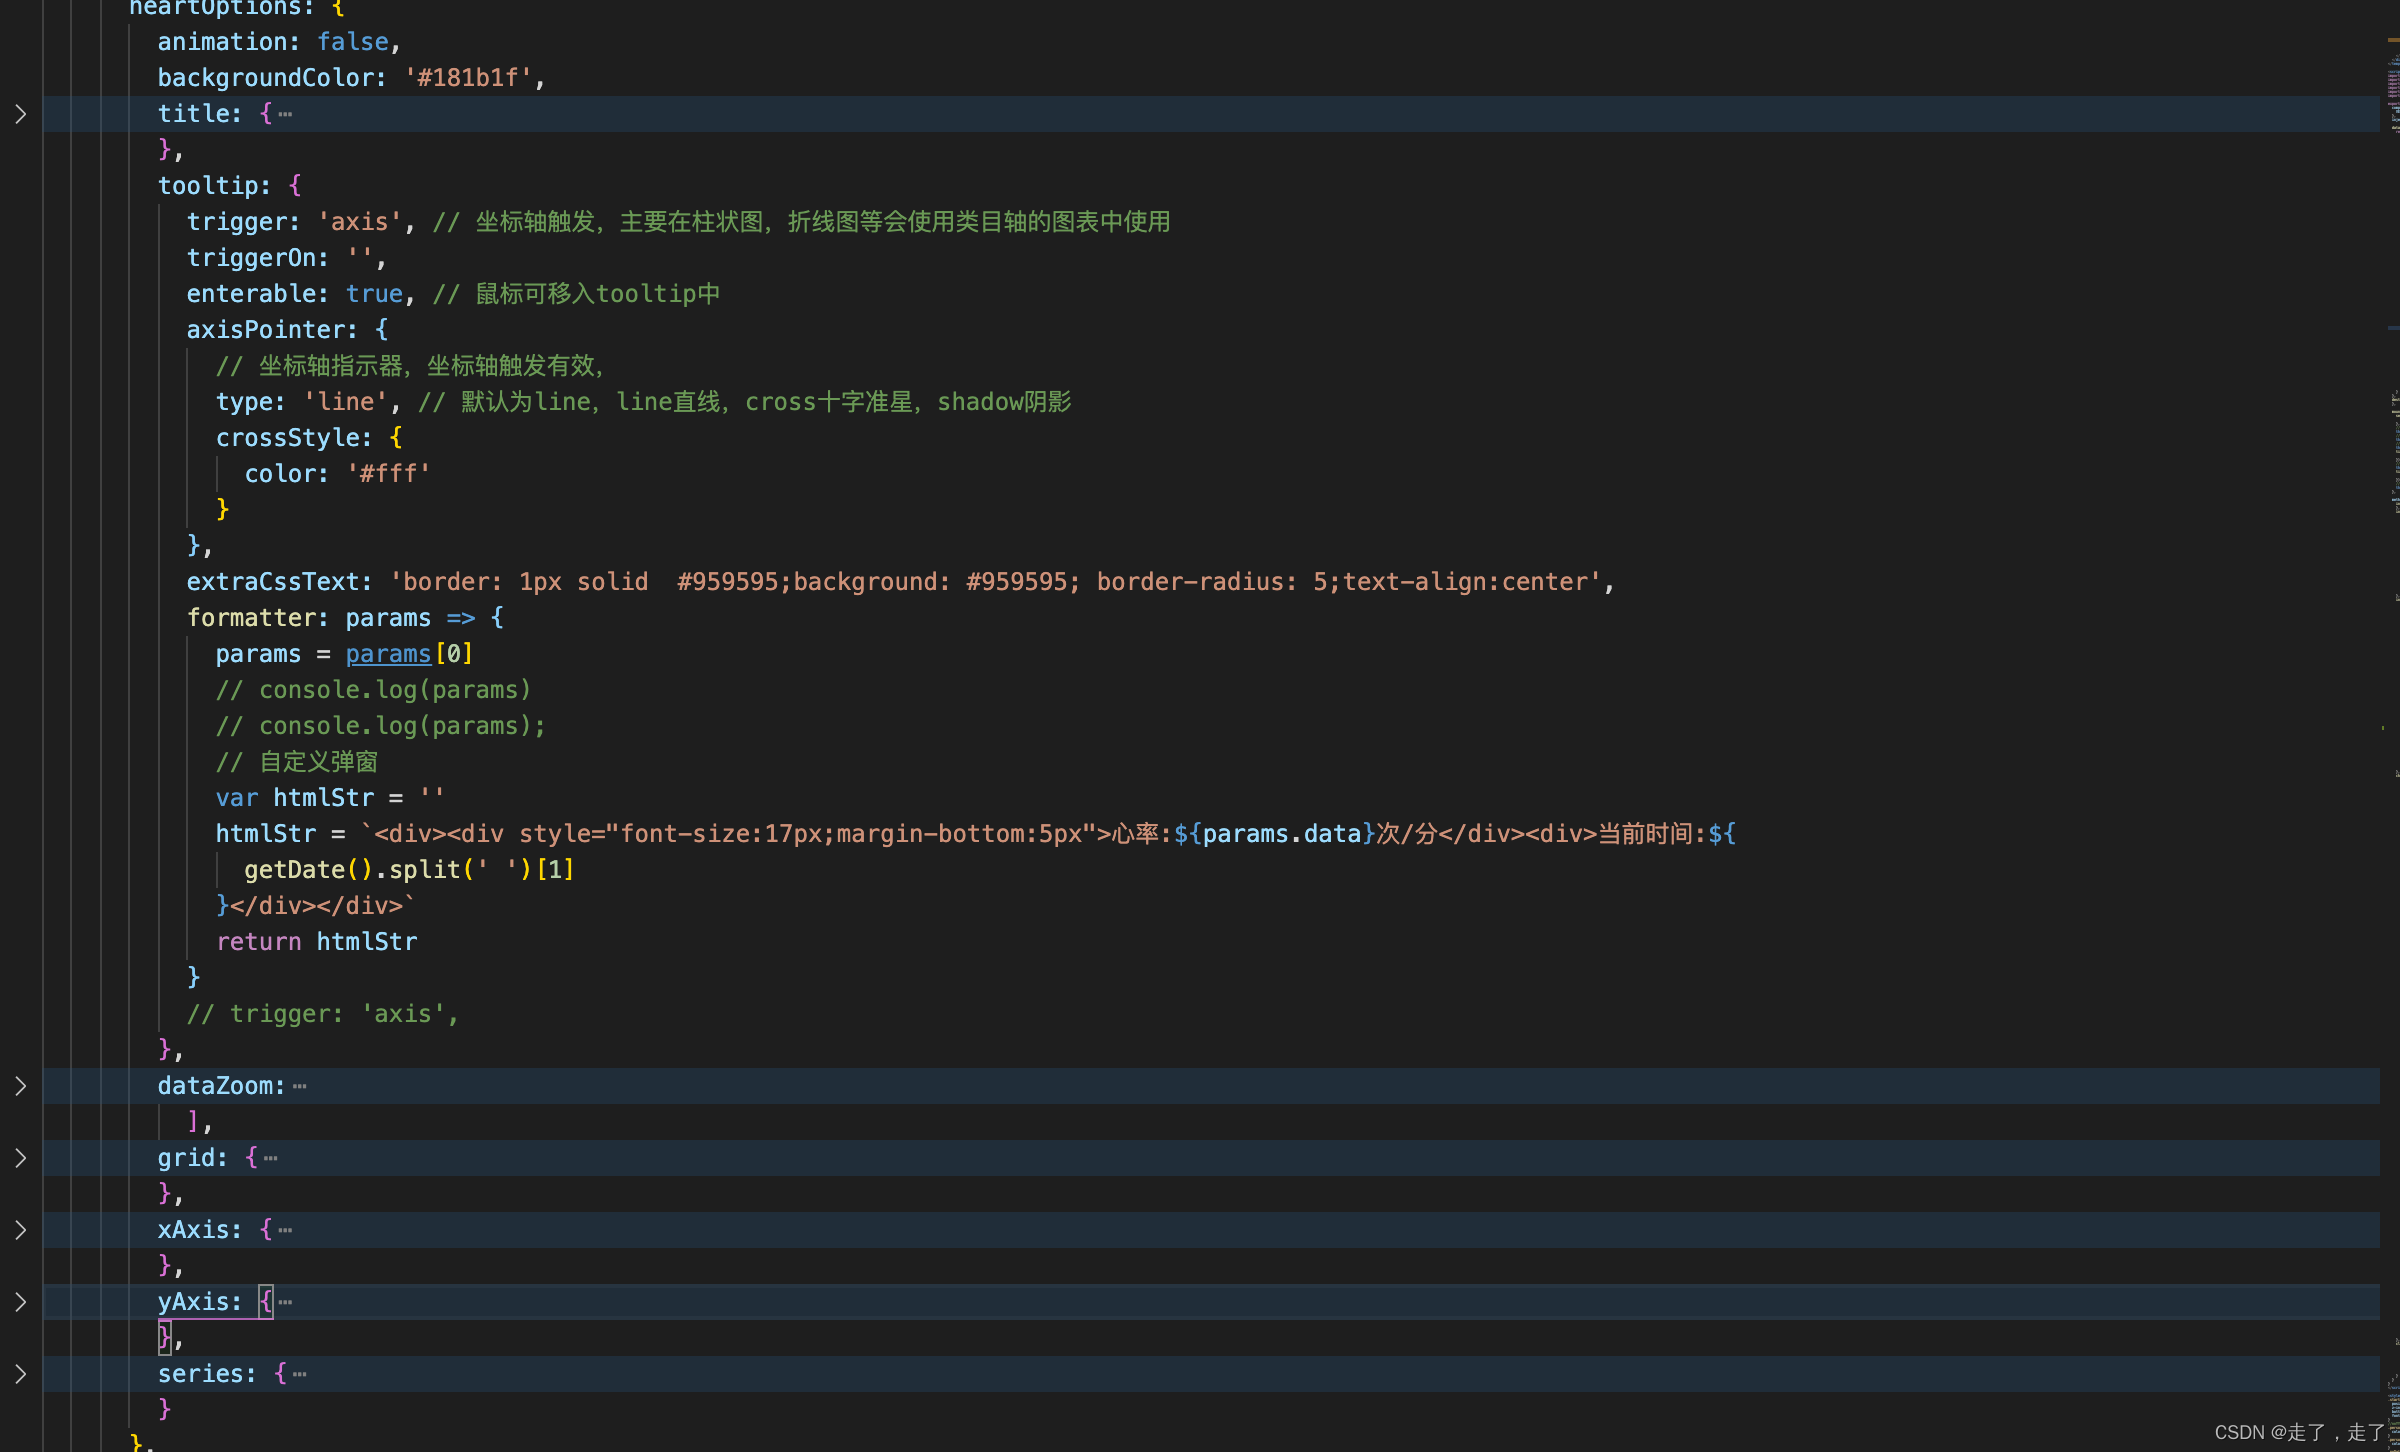Click the minimap scrollbar on right edge
The width and height of the screenshot is (2400, 1452).
tap(2391, 726)
